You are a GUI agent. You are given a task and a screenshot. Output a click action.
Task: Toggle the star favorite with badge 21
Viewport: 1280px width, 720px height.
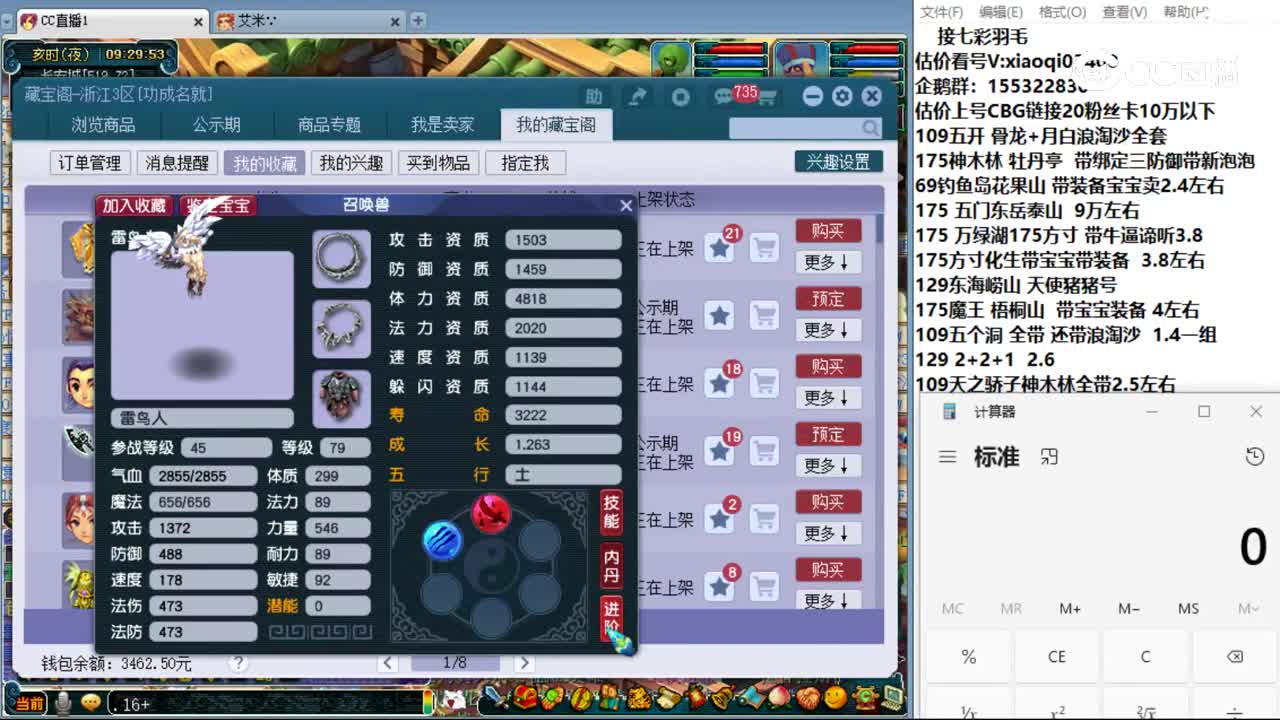click(721, 250)
